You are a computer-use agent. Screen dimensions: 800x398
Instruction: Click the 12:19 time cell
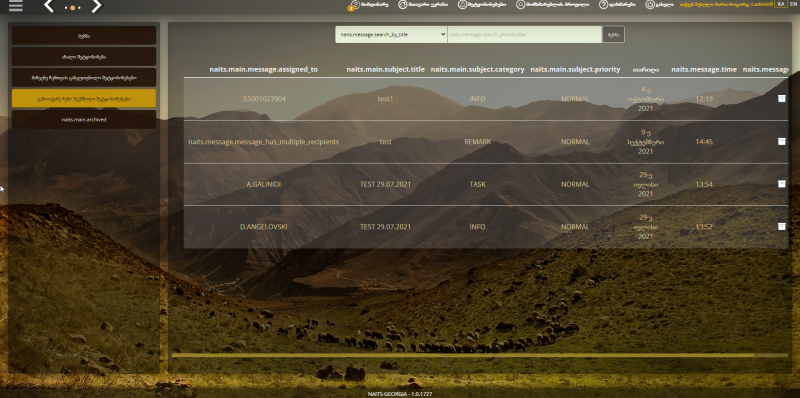pyautogui.click(x=704, y=99)
